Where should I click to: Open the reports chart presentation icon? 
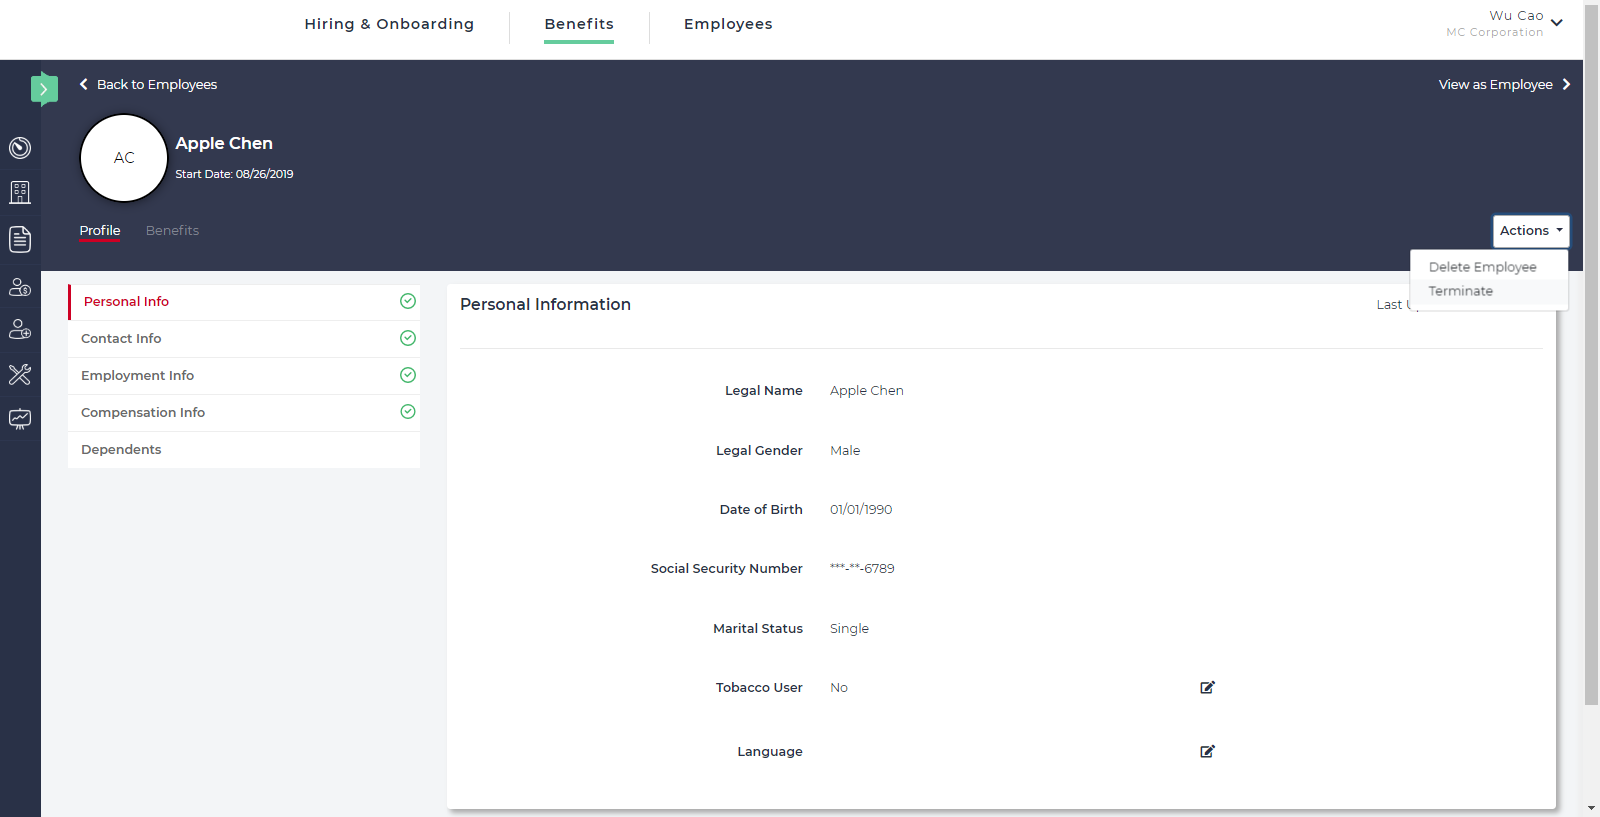click(20, 419)
